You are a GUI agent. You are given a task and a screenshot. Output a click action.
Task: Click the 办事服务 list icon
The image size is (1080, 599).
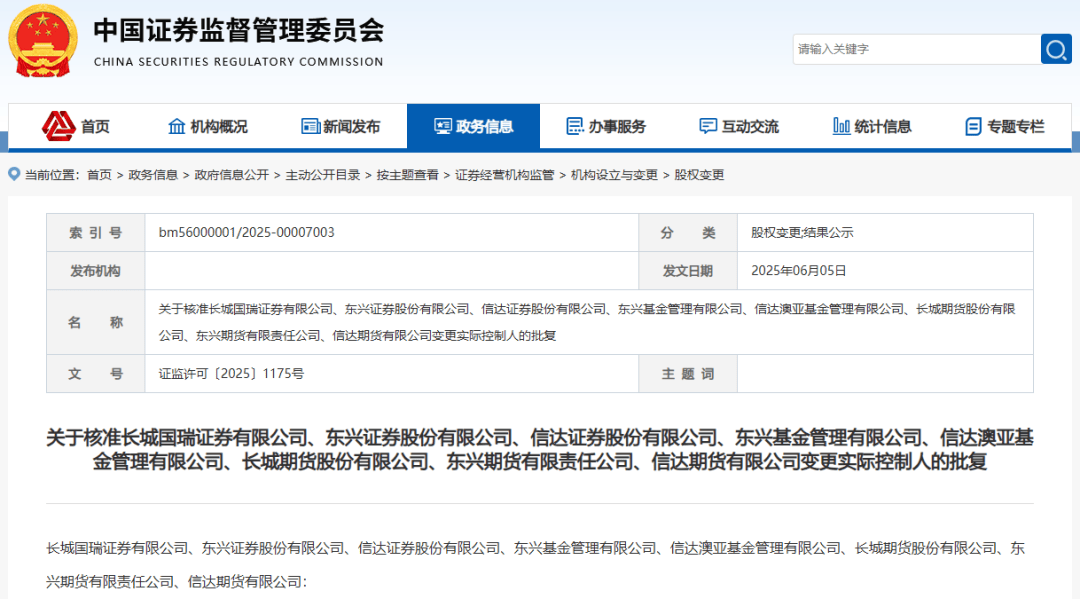(575, 126)
